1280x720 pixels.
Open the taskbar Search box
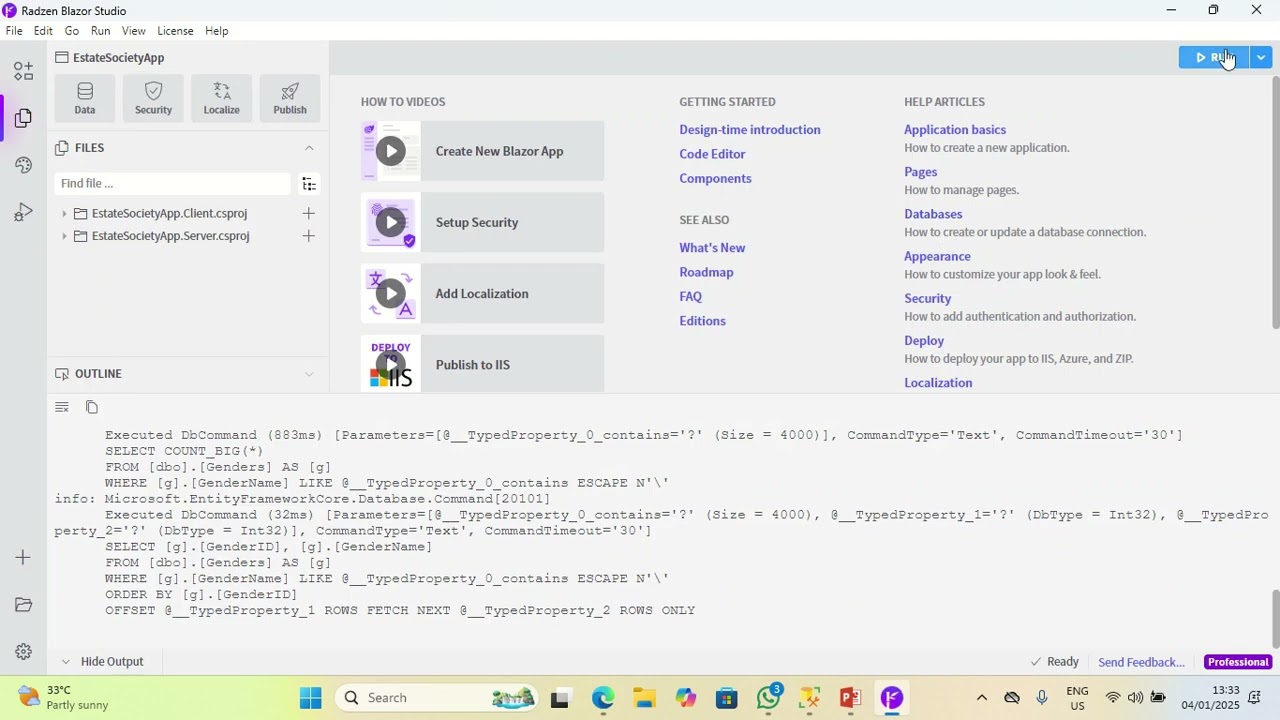click(x=436, y=698)
